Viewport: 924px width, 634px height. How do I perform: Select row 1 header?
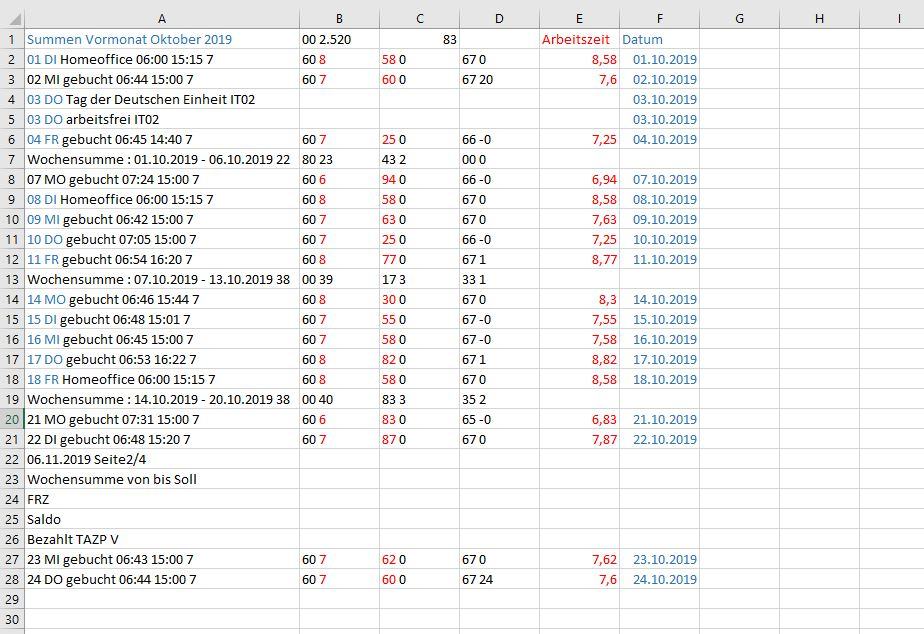coord(12,39)
